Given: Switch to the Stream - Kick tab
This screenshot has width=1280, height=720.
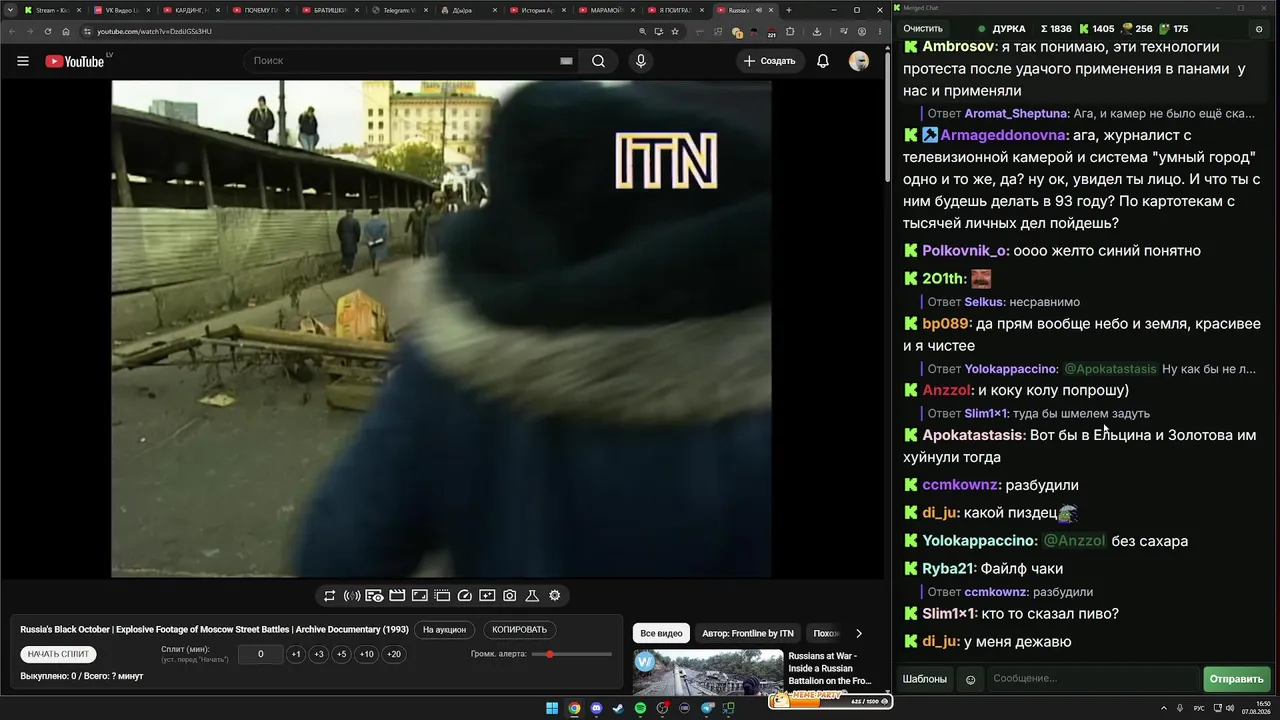Looking at the screenshot, I should pyautogui.click(x=52, y=10).
